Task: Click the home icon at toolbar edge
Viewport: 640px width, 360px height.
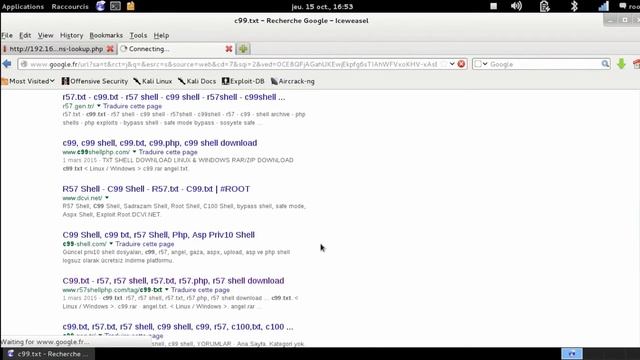Action: 636,64
